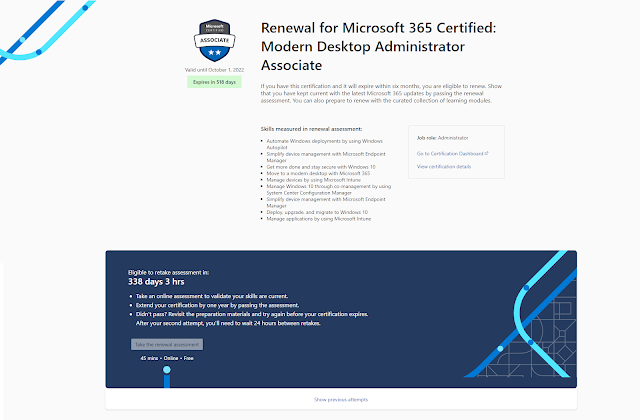Screen dimensions: 640x420
Task: Click the 45 mins • Online • Free text
Action: tap(167, 358)
